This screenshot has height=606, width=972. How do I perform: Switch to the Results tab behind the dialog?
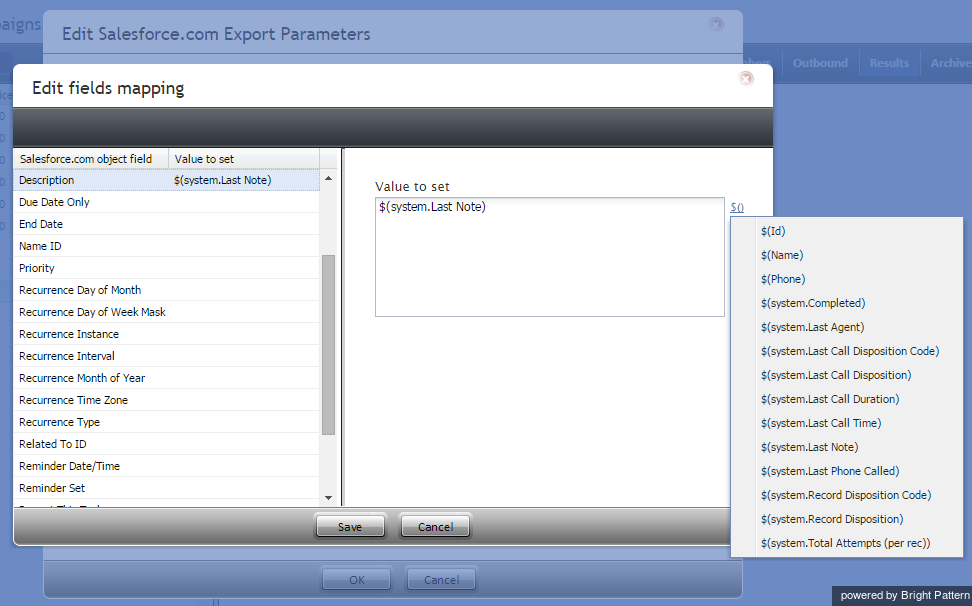(x=889, y=63)
